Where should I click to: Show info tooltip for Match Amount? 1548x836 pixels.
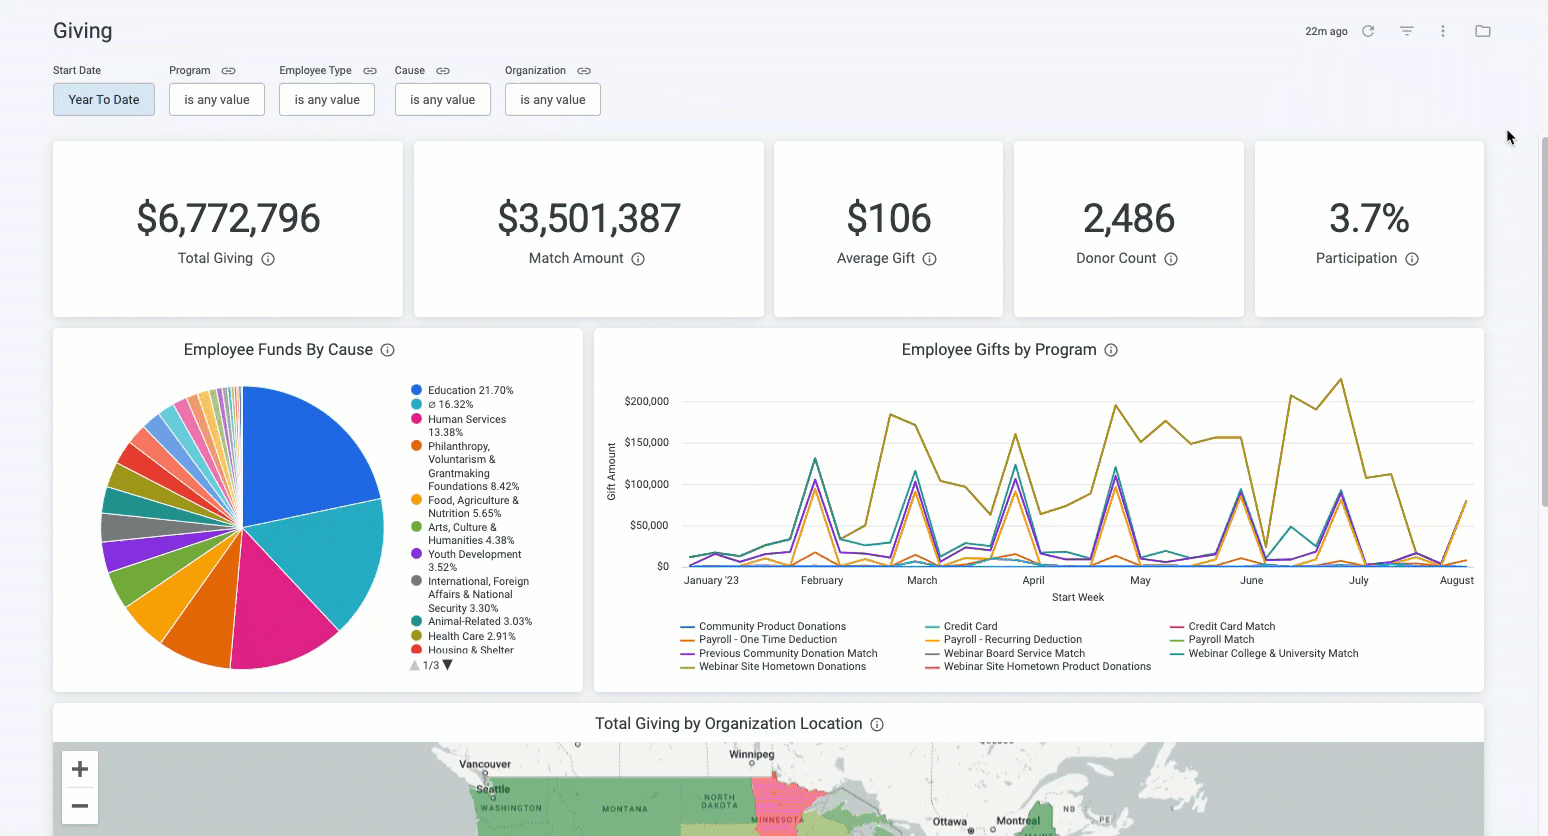point(638,259)
